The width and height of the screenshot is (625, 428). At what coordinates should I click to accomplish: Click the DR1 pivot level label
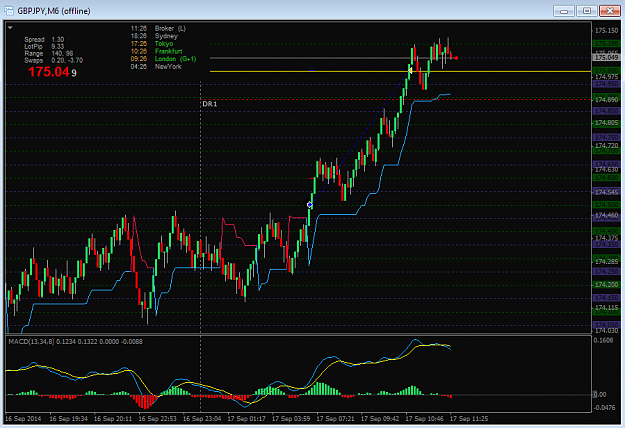tap(210, 104)
